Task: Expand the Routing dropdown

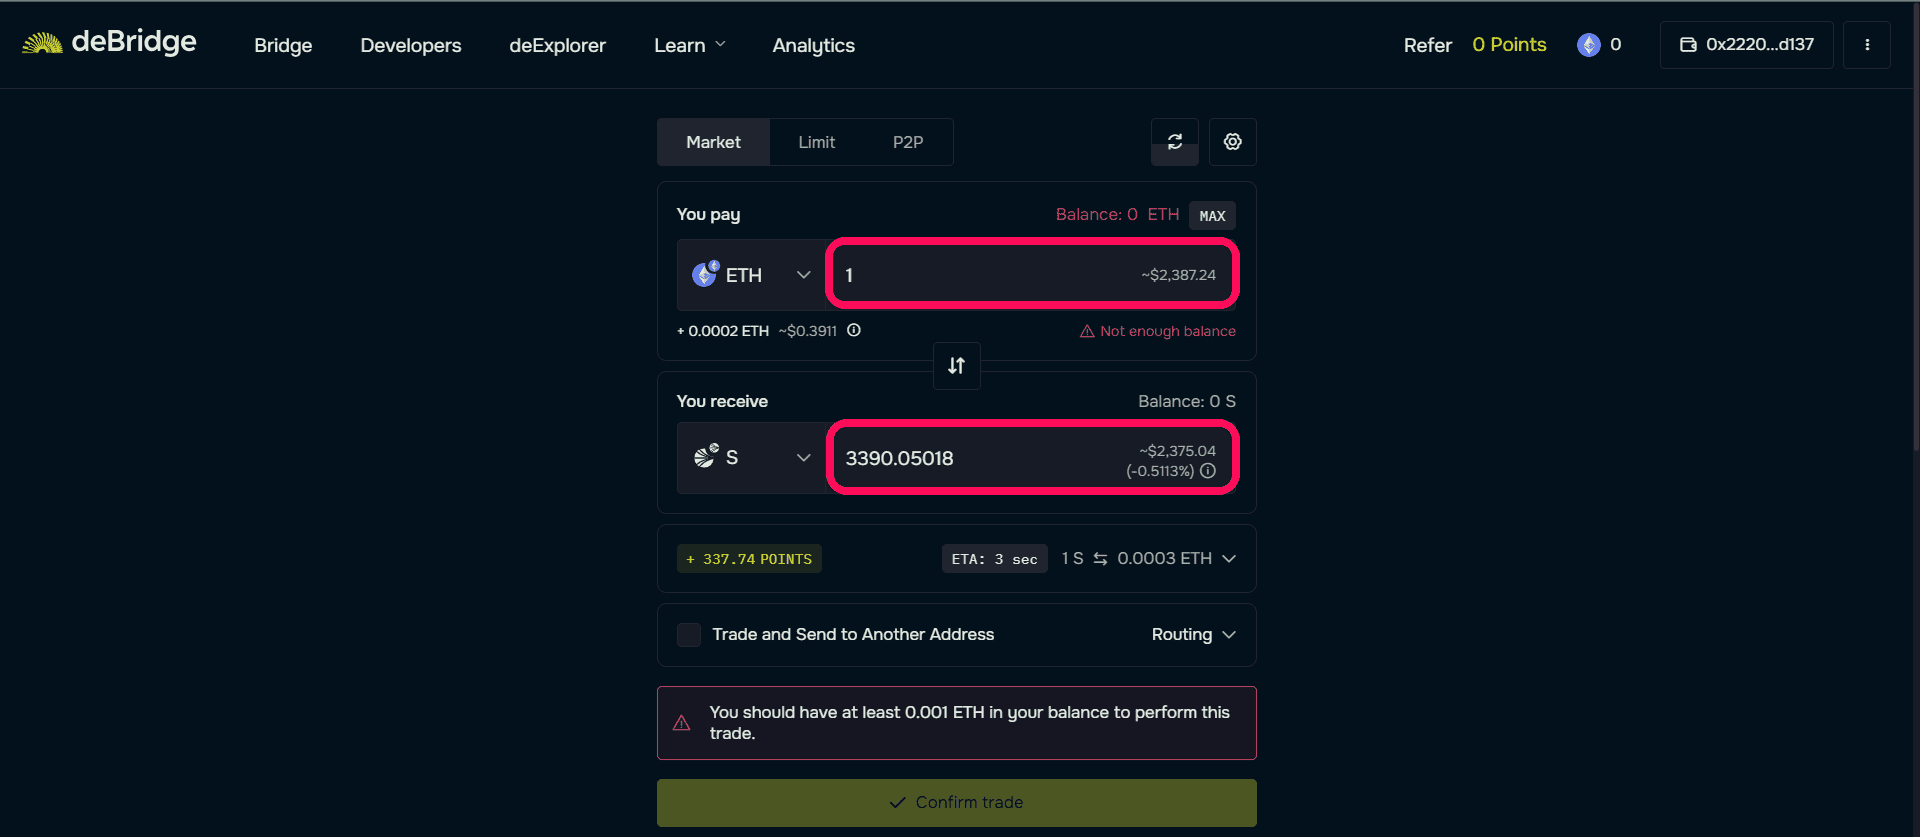Action: (x=1194, y=635)
